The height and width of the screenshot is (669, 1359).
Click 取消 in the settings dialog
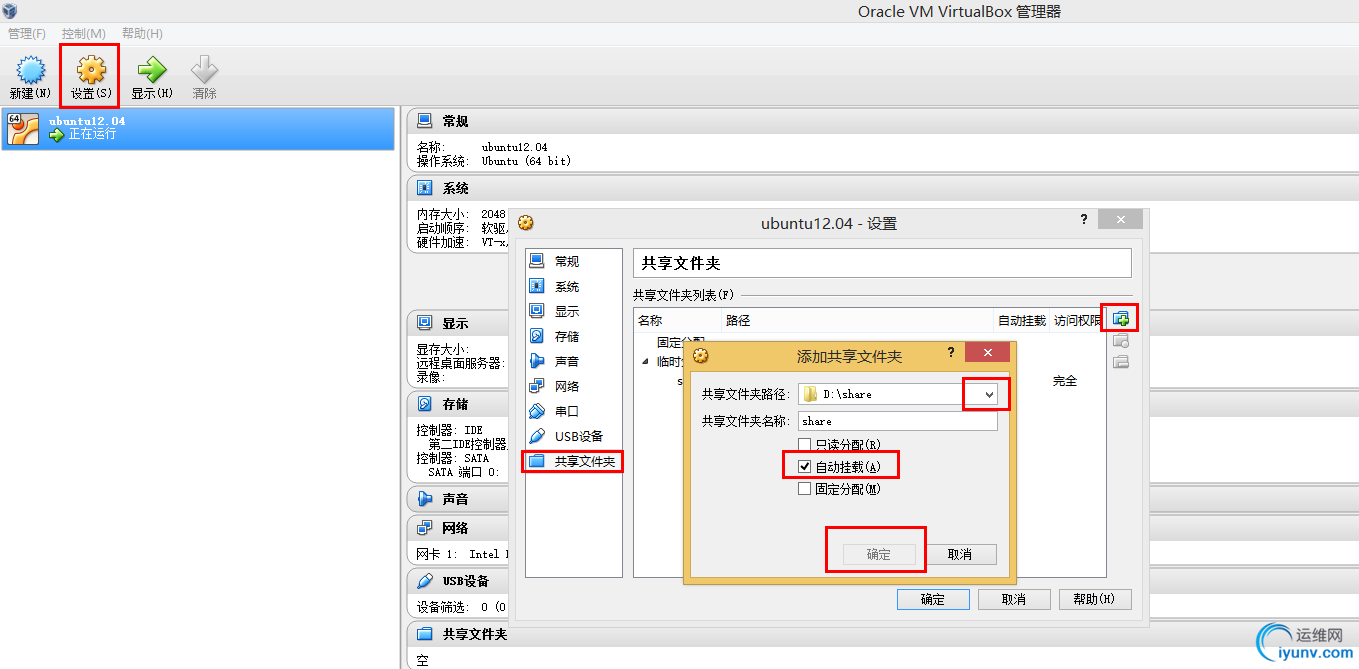pyautogui.click(x=1014, y=599)
